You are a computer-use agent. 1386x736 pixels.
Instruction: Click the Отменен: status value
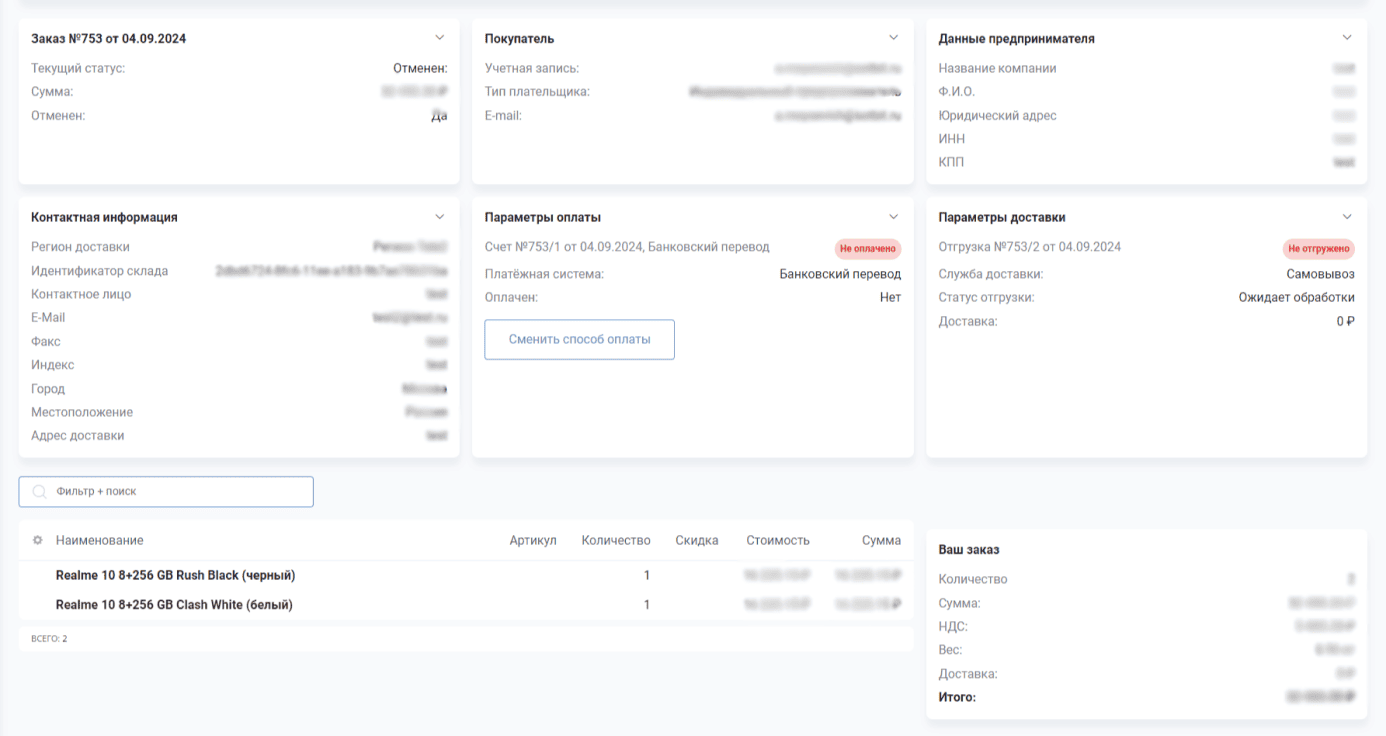(420, 69)
